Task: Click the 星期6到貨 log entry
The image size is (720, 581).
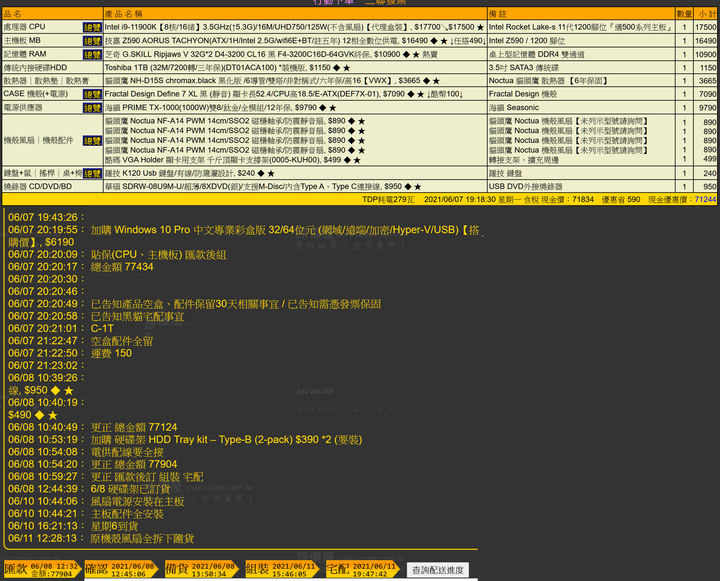Action: coord(114,526)
